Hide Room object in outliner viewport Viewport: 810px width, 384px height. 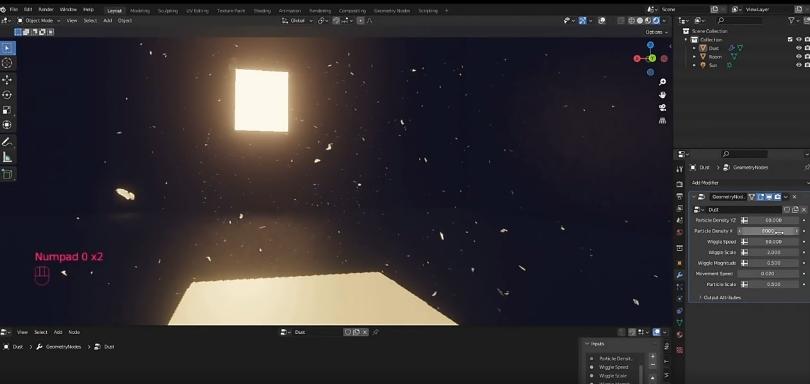point(799,57)
